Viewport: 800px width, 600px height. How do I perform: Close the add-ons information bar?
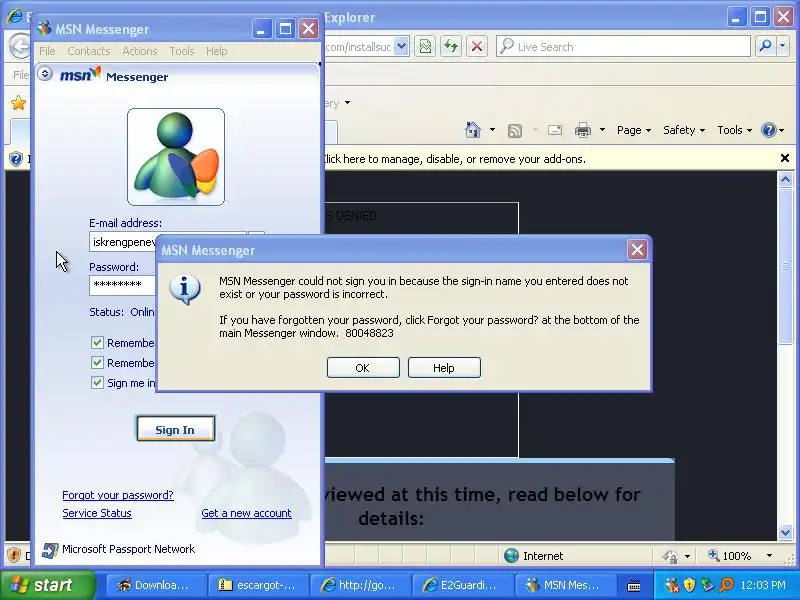click(785, 158)
